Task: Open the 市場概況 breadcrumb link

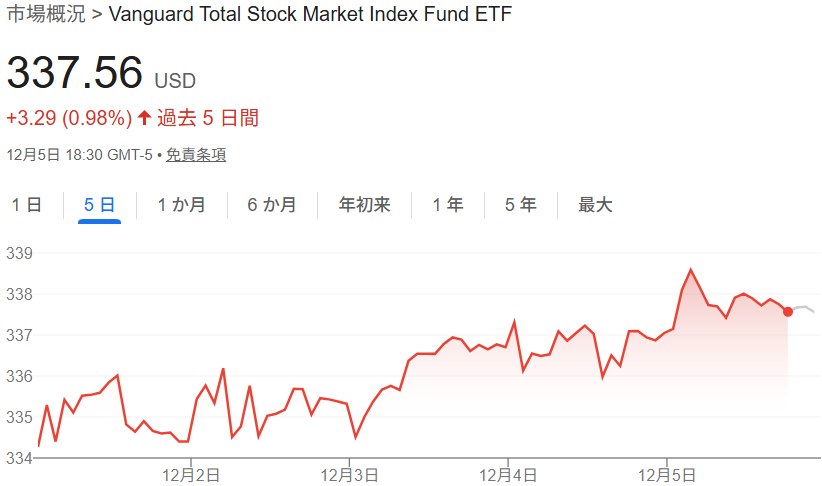Action: pyautogui.click(x=44, y=15)
